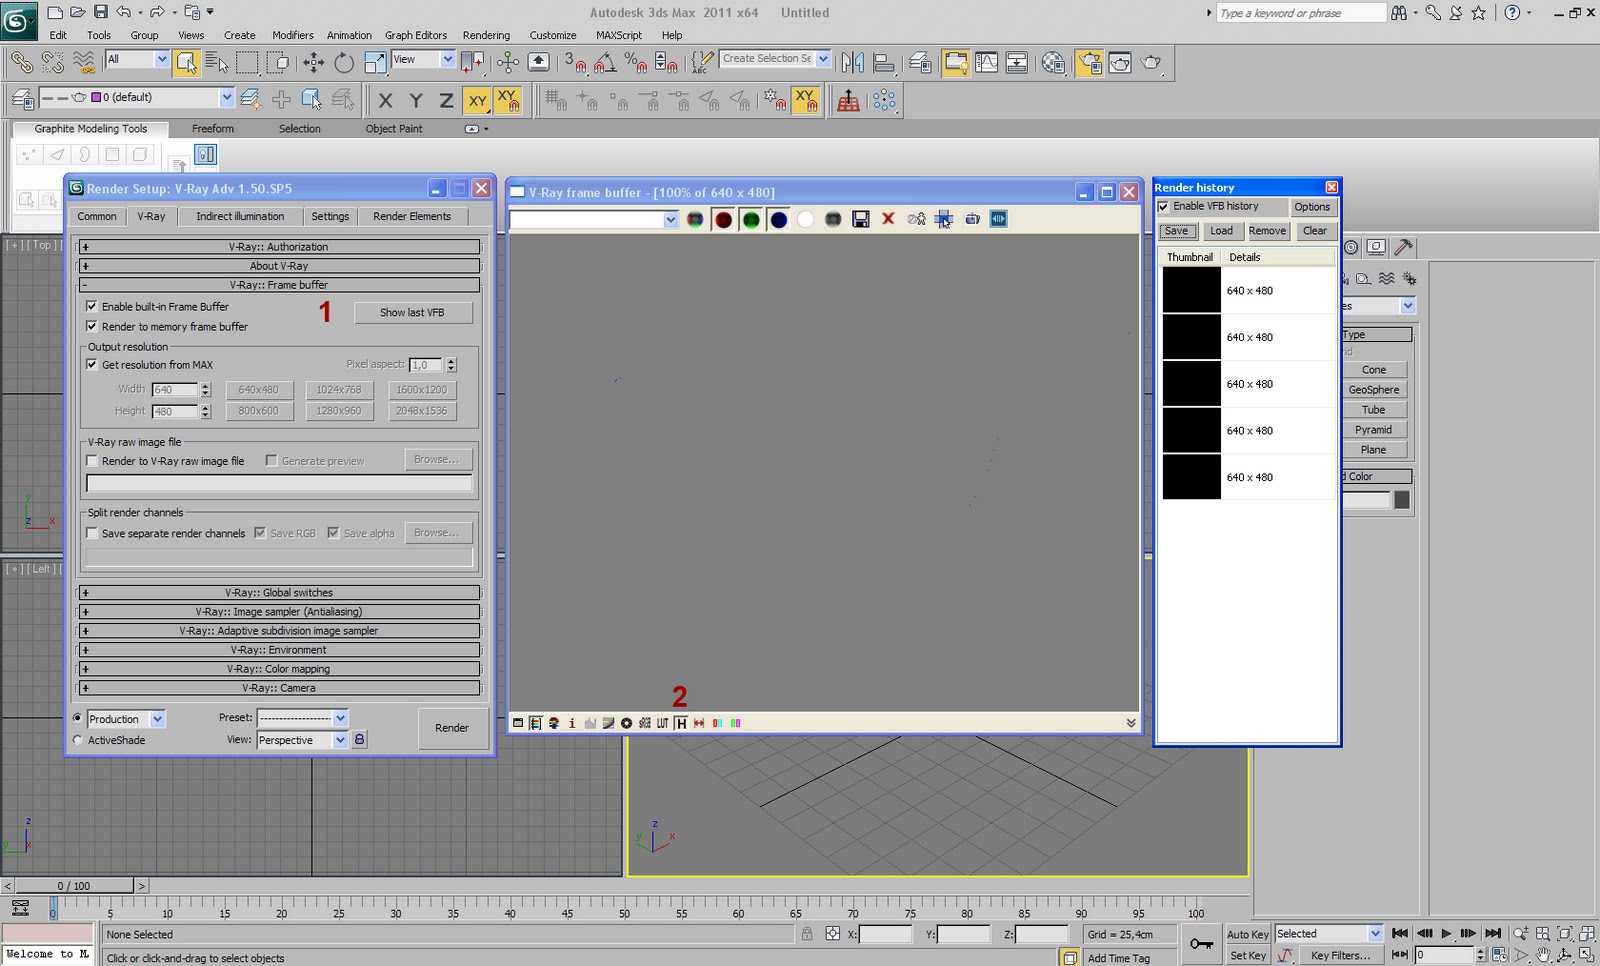Expand the V-Ray:: Color mapping rollout

279,669
